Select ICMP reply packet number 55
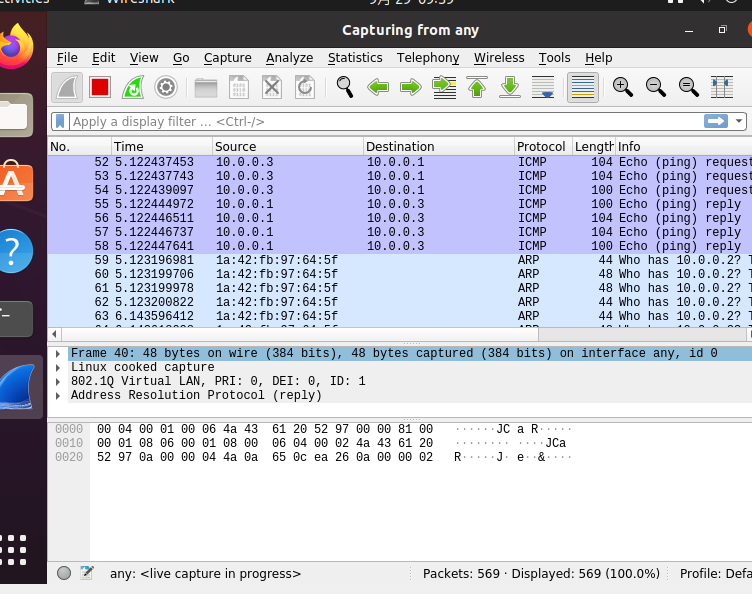Viewport: 752px width, 594px height. point(400,204)
